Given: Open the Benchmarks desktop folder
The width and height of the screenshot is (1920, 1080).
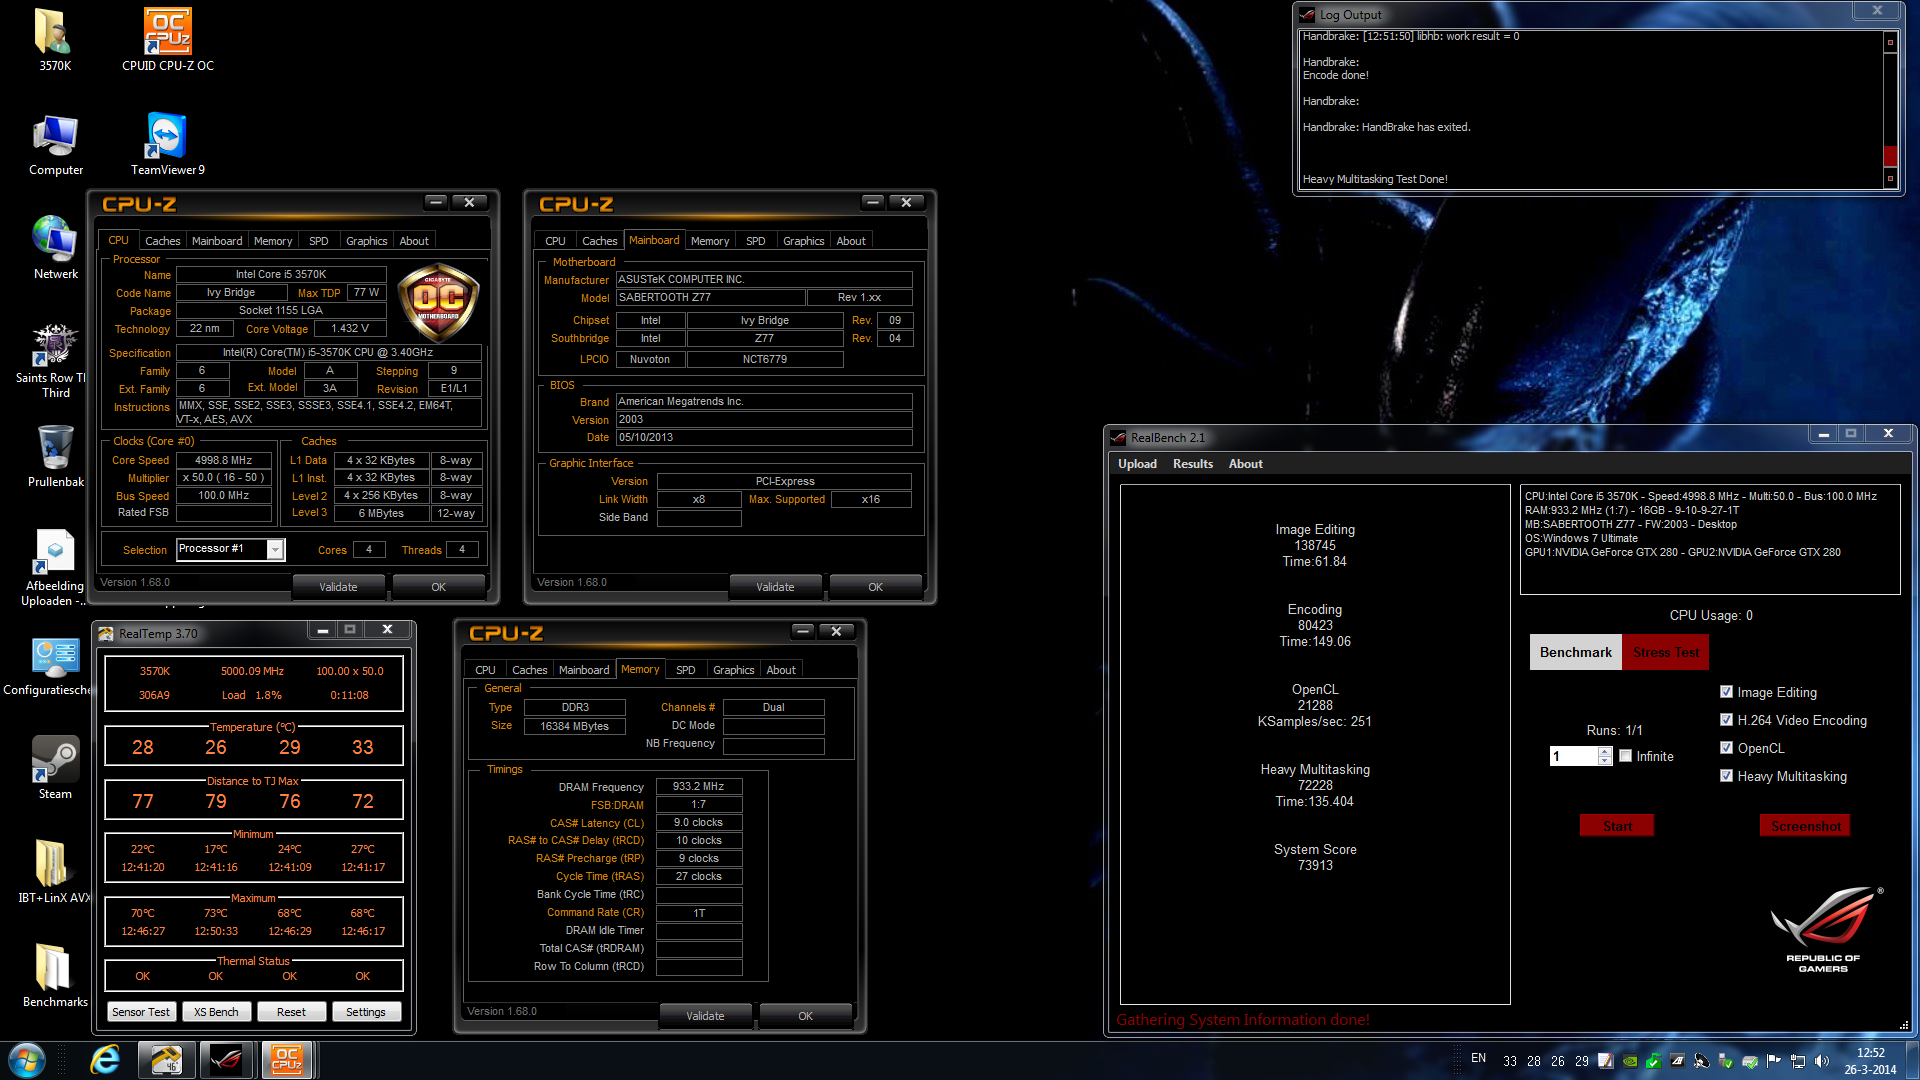Looking at the screenshot, I should tap(55, 975).
